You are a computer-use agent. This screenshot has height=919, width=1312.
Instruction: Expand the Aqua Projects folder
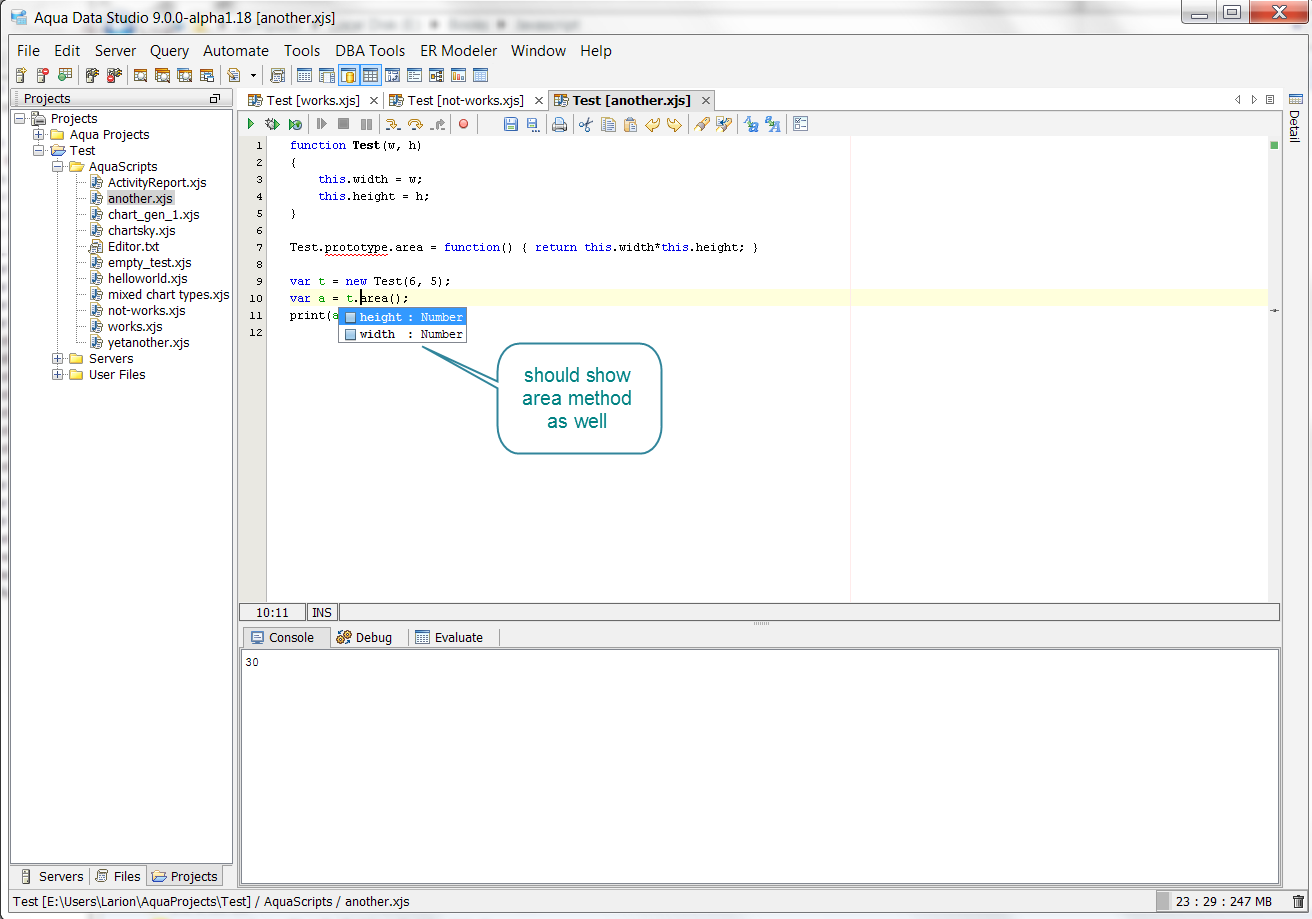39,135
